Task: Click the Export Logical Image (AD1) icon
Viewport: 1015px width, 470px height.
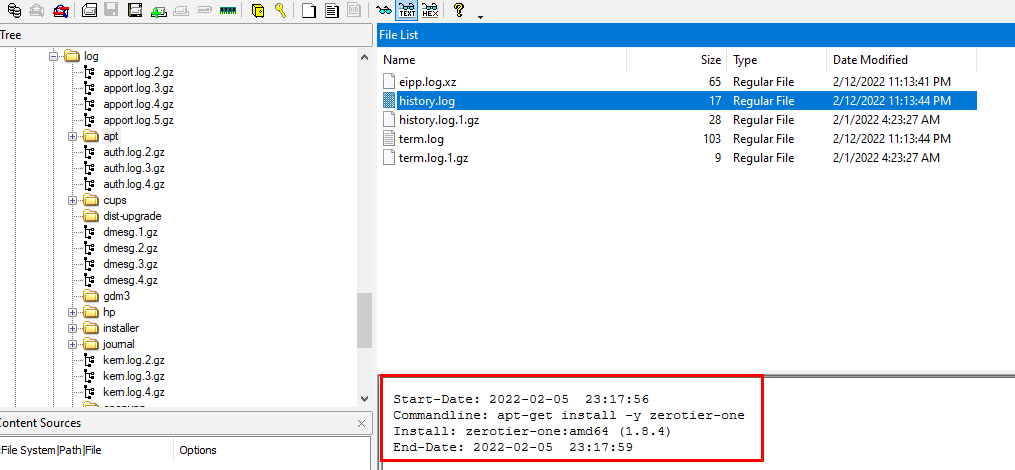Action: pyautogui.click(x=135, y=10)
